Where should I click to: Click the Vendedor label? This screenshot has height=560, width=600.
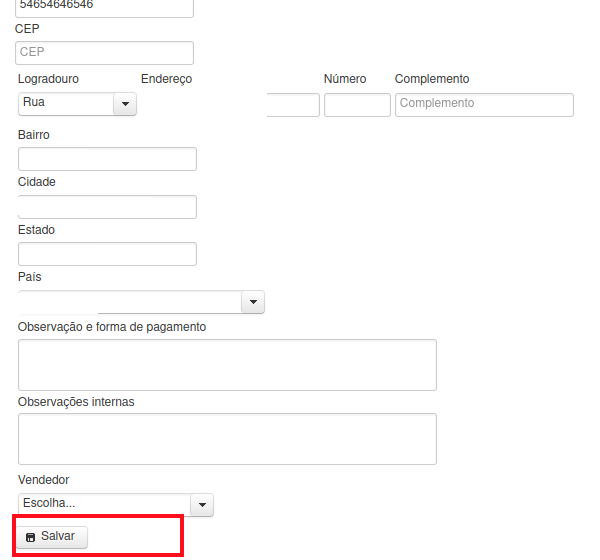coord(44,480)
